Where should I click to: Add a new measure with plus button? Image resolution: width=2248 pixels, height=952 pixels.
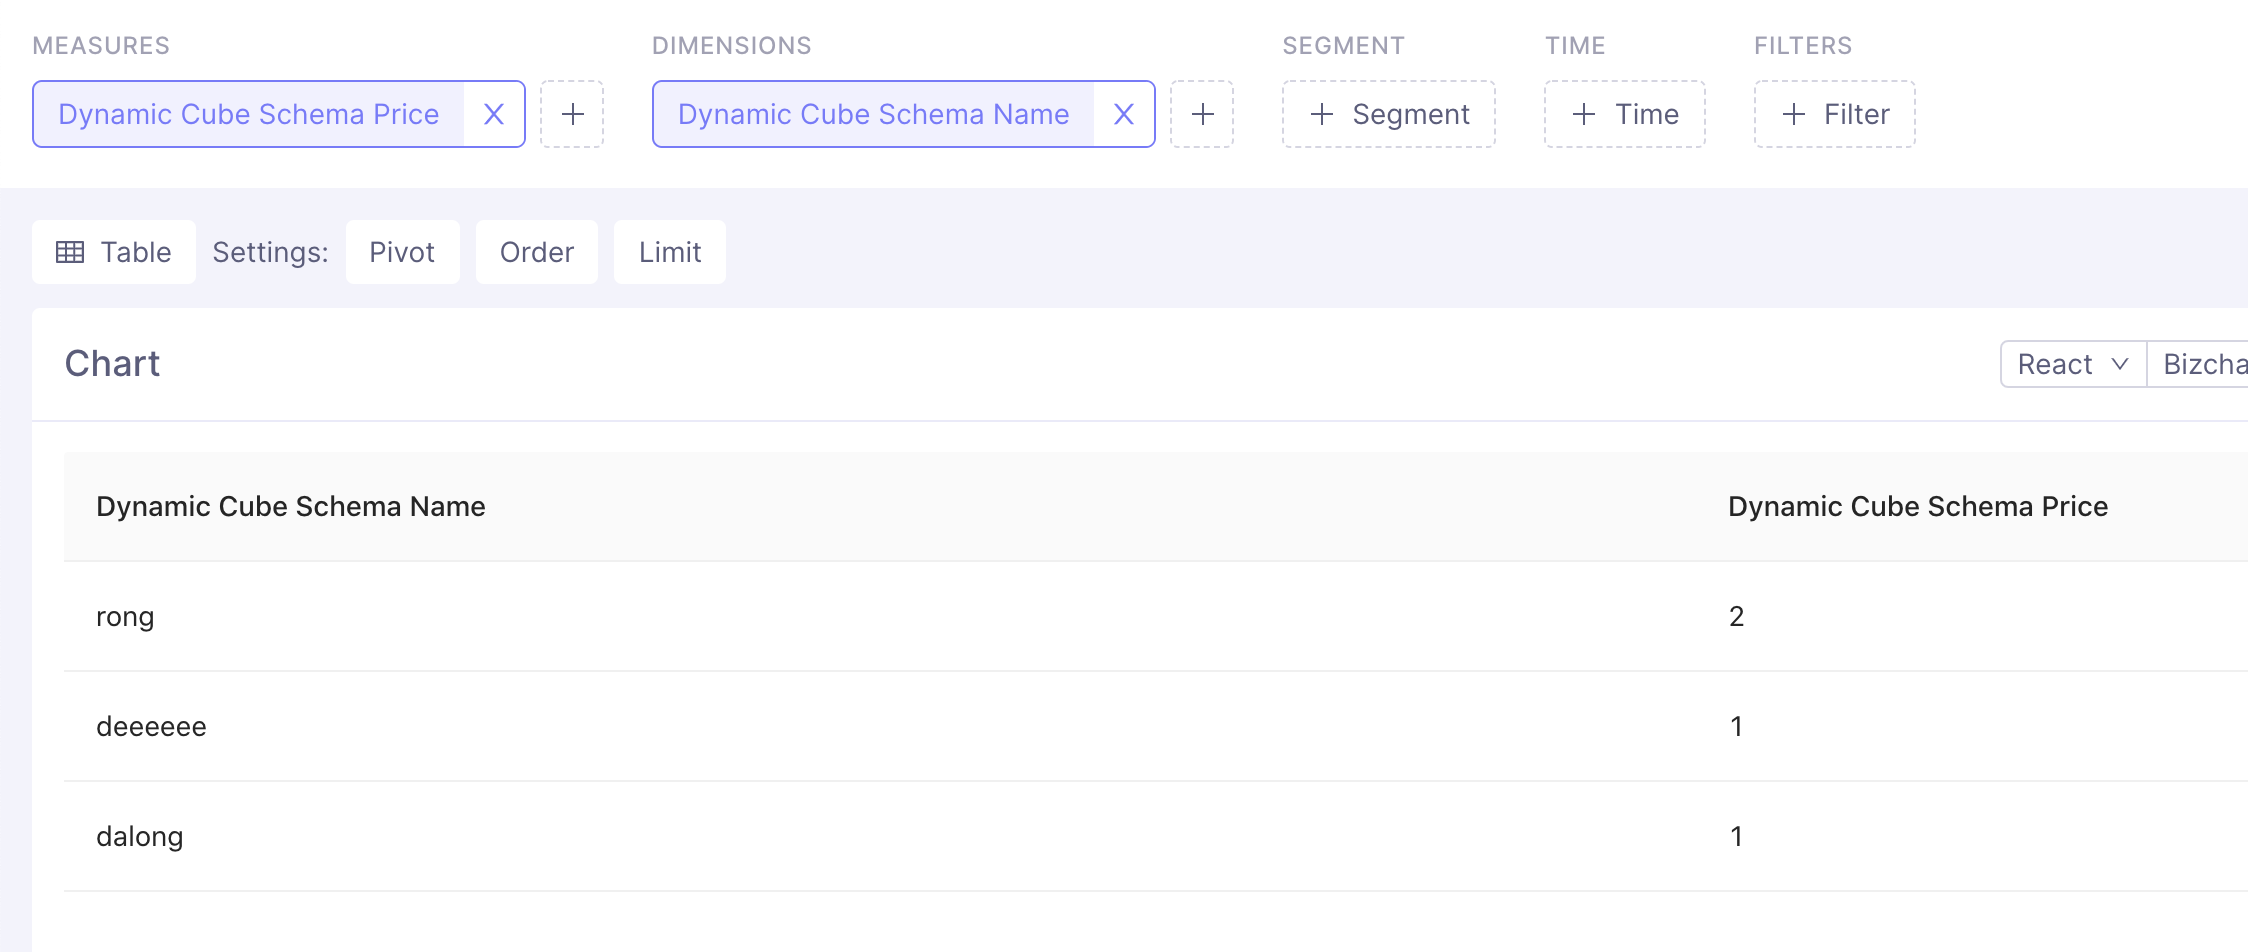pos(572,114)
